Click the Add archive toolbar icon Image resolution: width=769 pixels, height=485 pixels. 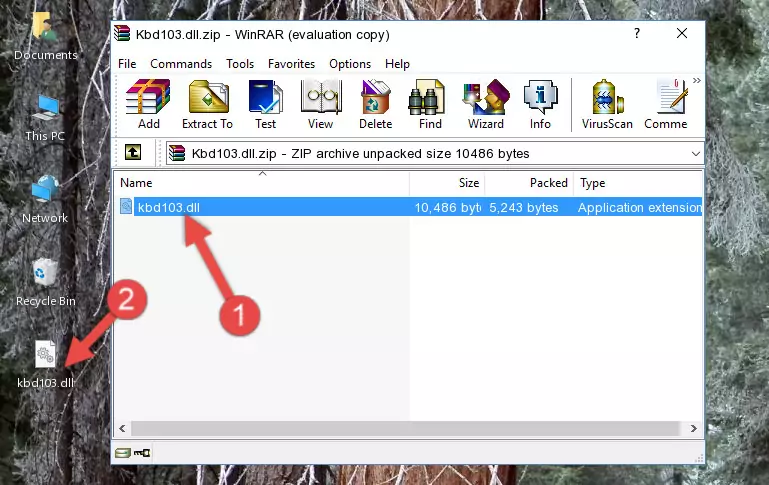148,104
